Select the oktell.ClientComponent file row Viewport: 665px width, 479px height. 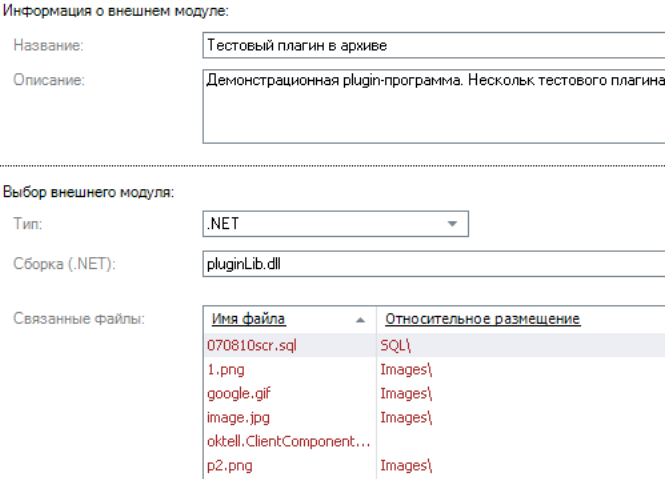coord(288,441)
